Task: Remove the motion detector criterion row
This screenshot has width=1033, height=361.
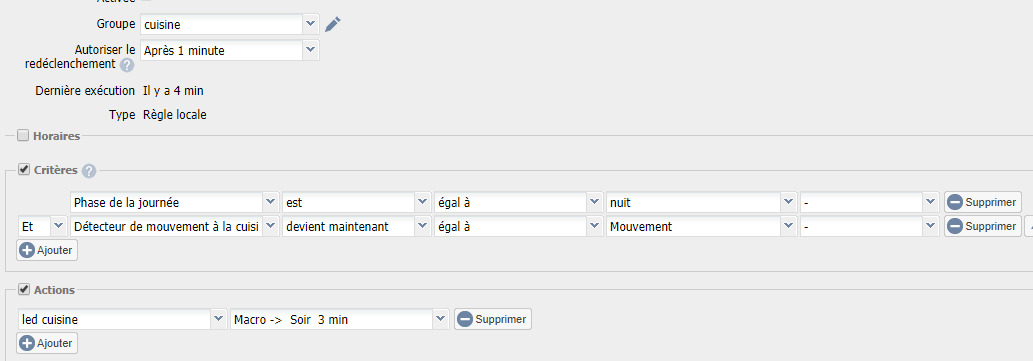Action: coord(982,226)
